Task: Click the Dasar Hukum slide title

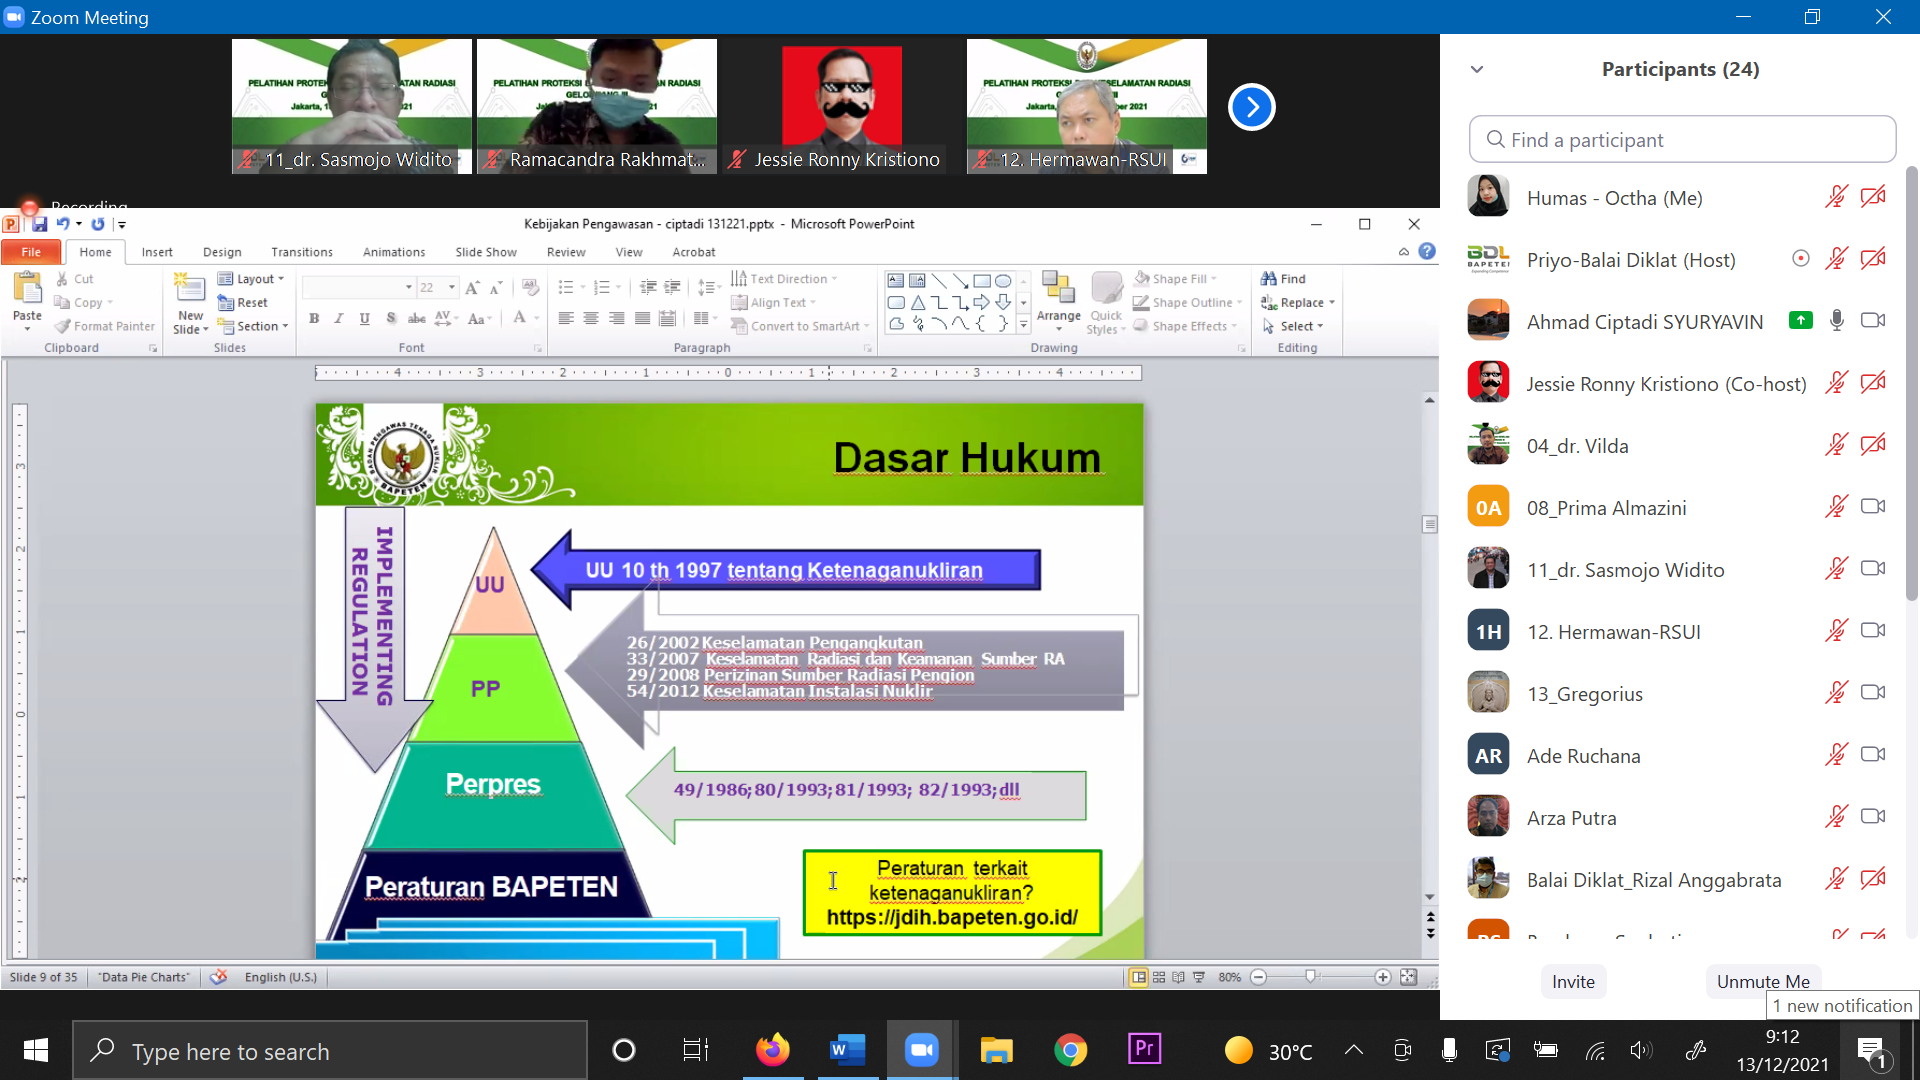Action: click(x=967, y=457)
